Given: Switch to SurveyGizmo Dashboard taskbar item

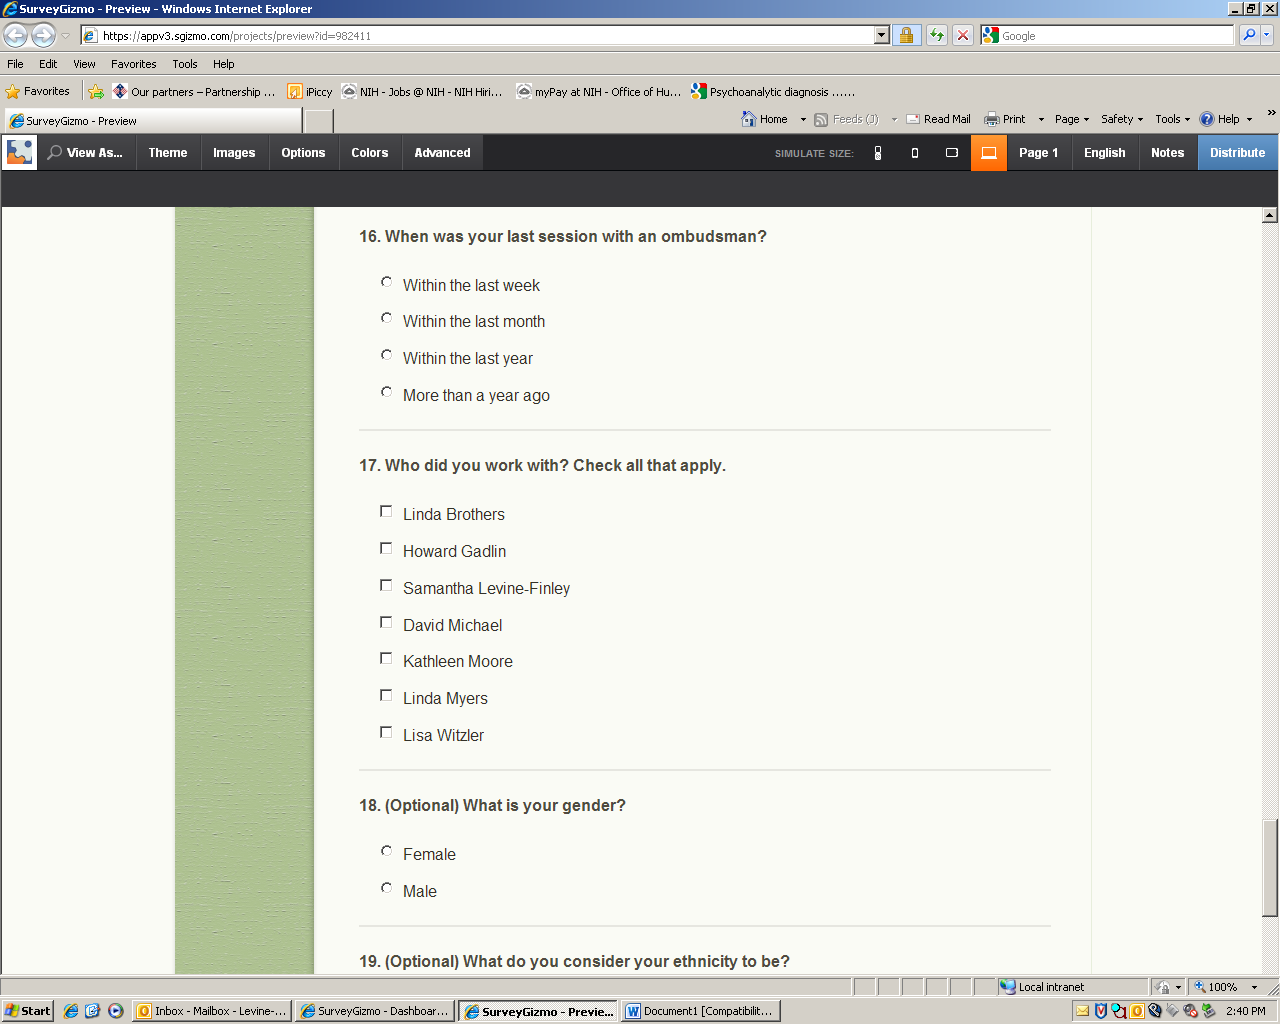Looking at the screenshot, I should [375, 1011].
